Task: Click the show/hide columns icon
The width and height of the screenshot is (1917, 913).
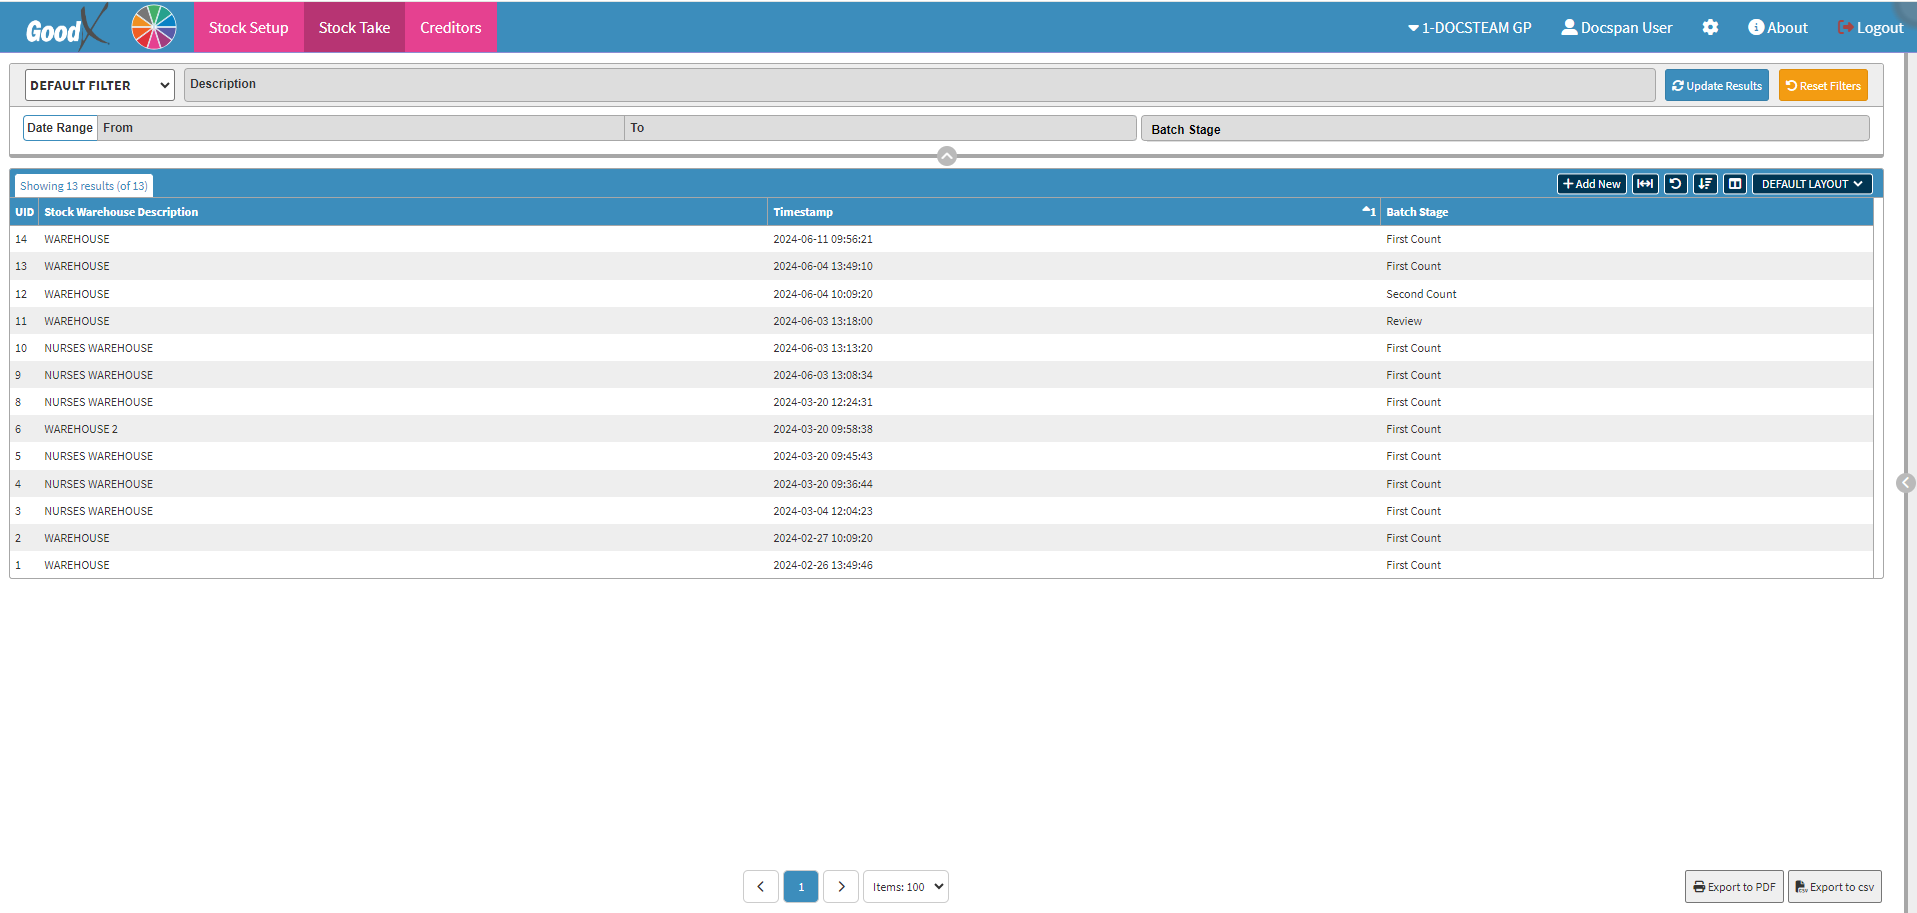Action: tap(1735, 184)
